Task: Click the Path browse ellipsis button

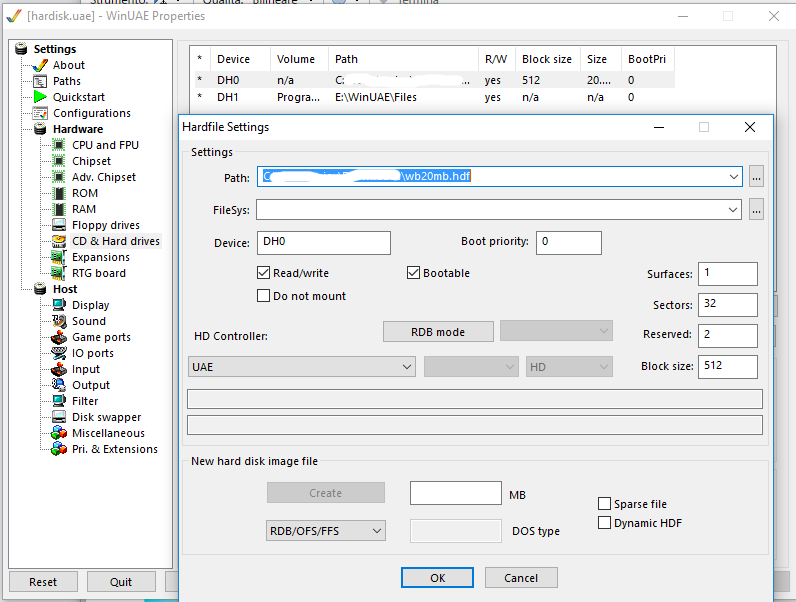Action: 756,177
